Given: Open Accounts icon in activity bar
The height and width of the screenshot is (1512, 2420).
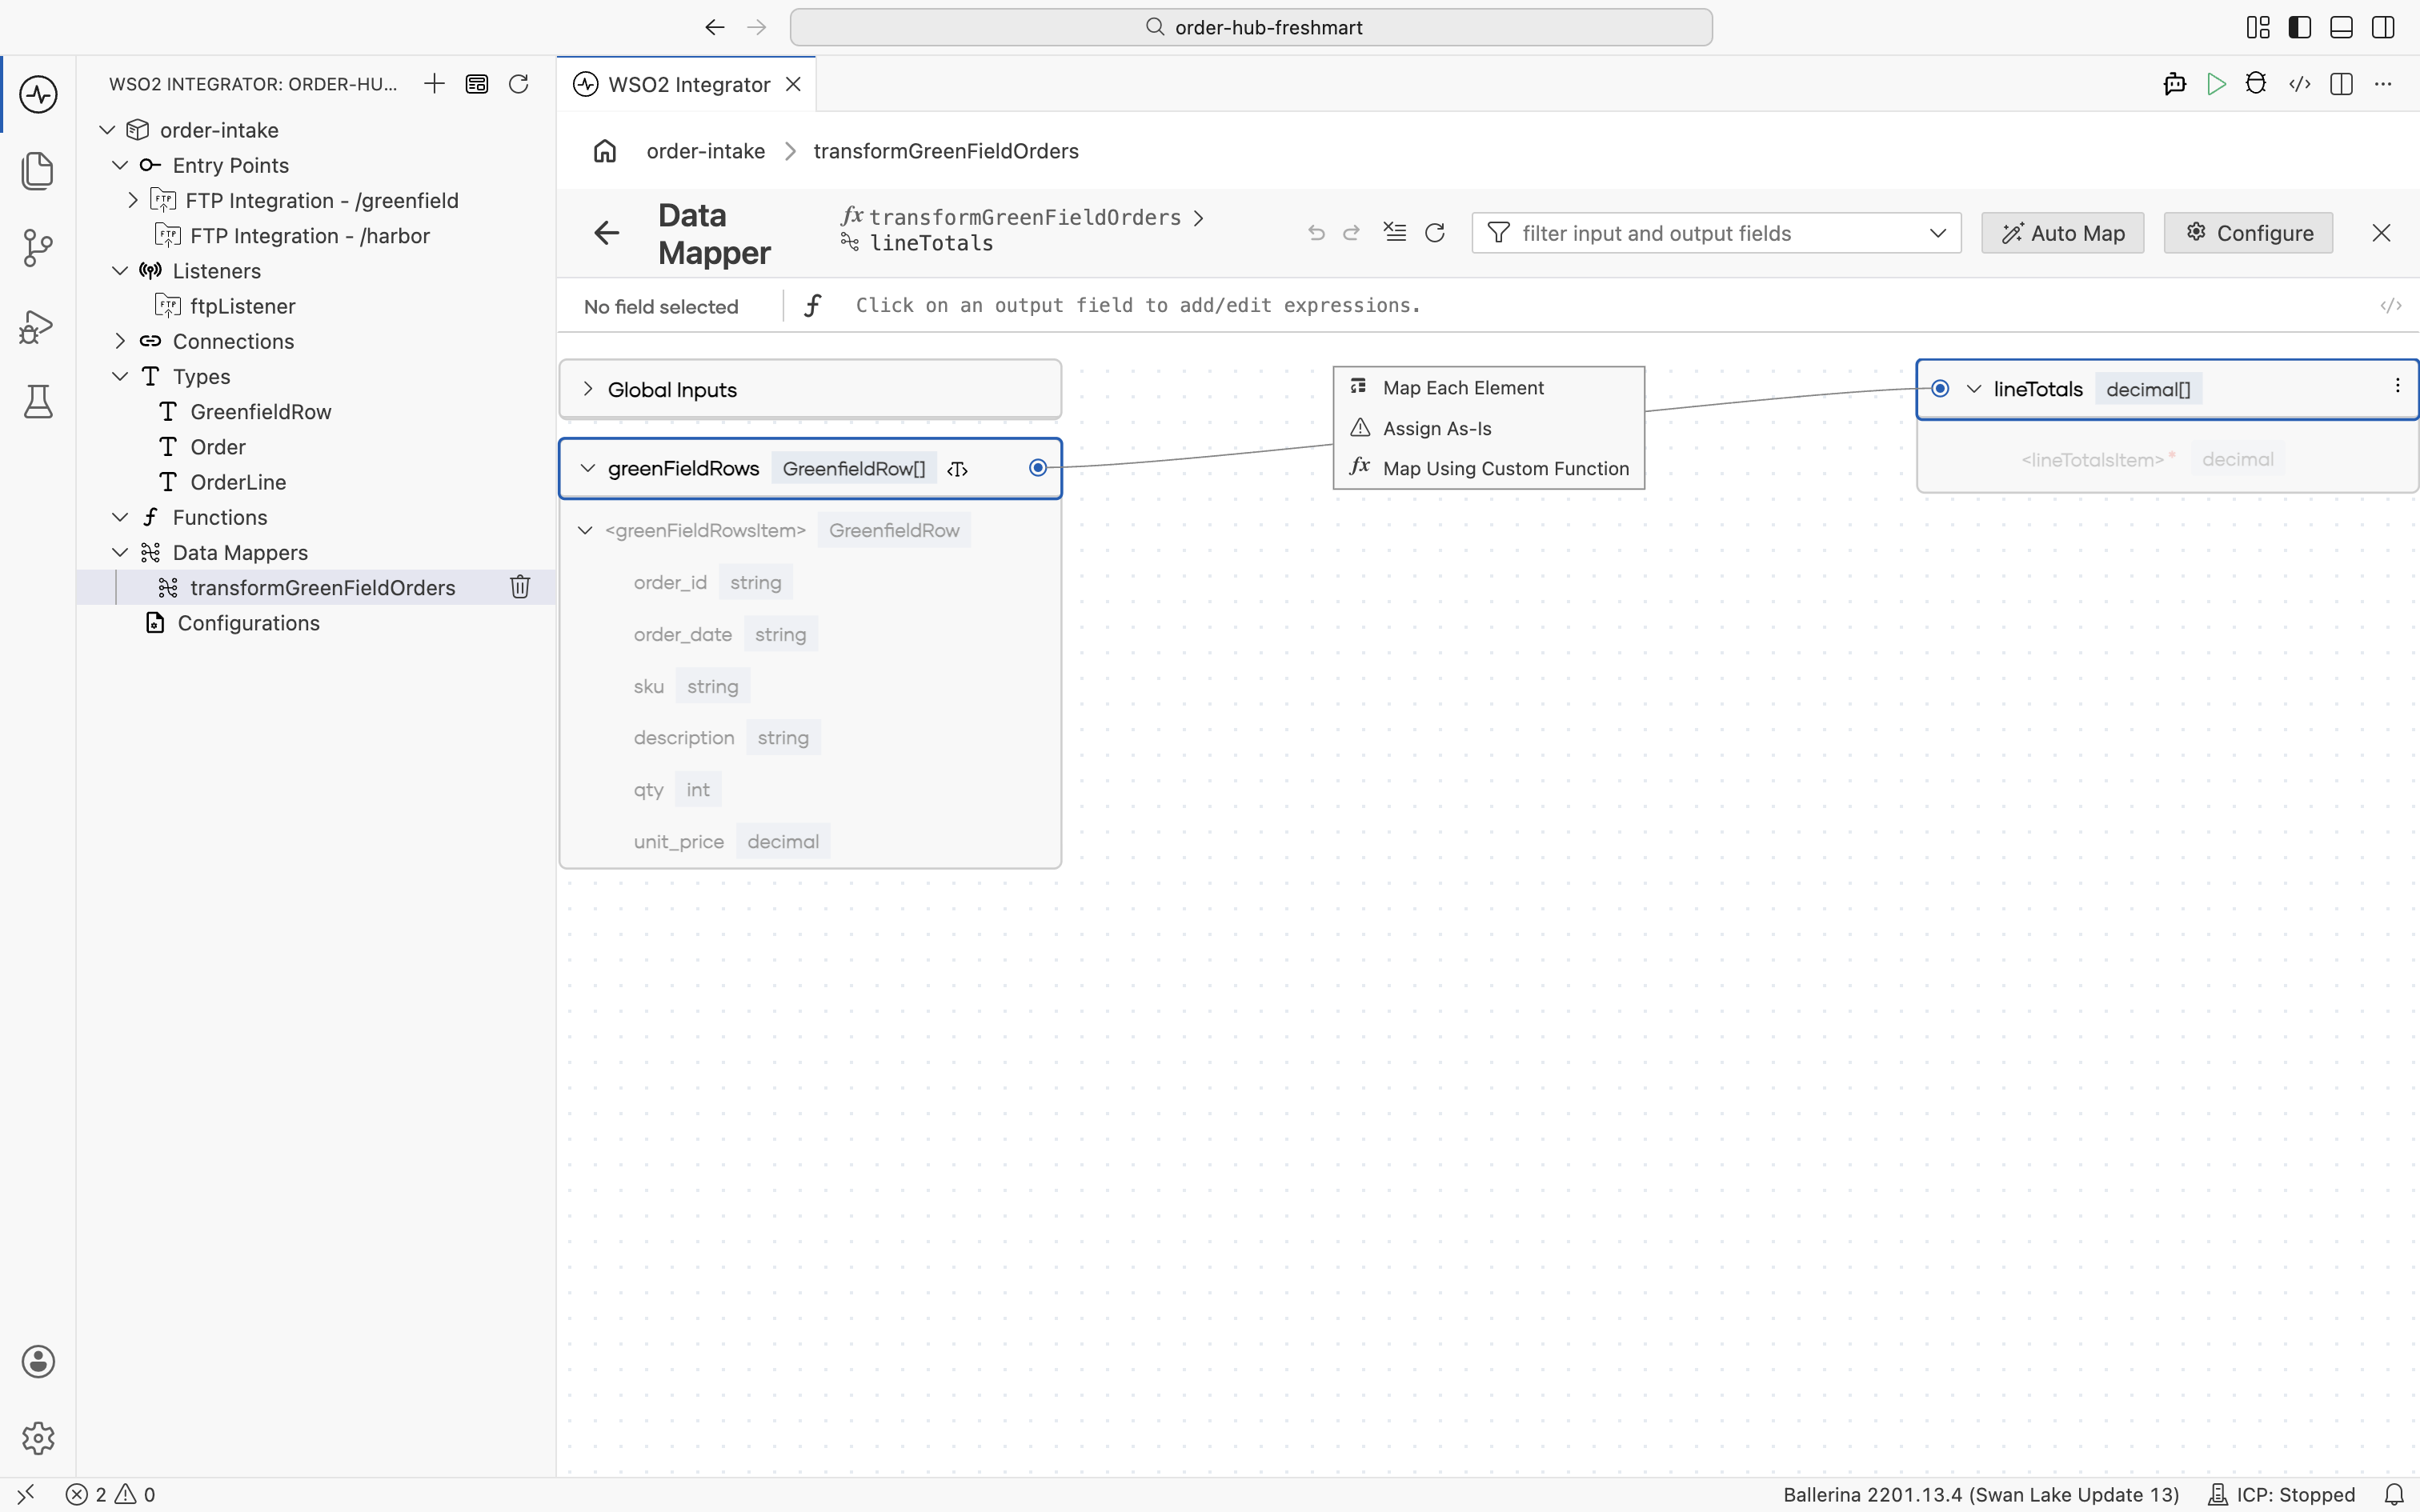Looking at the screenshot, I should (38, 1362).
